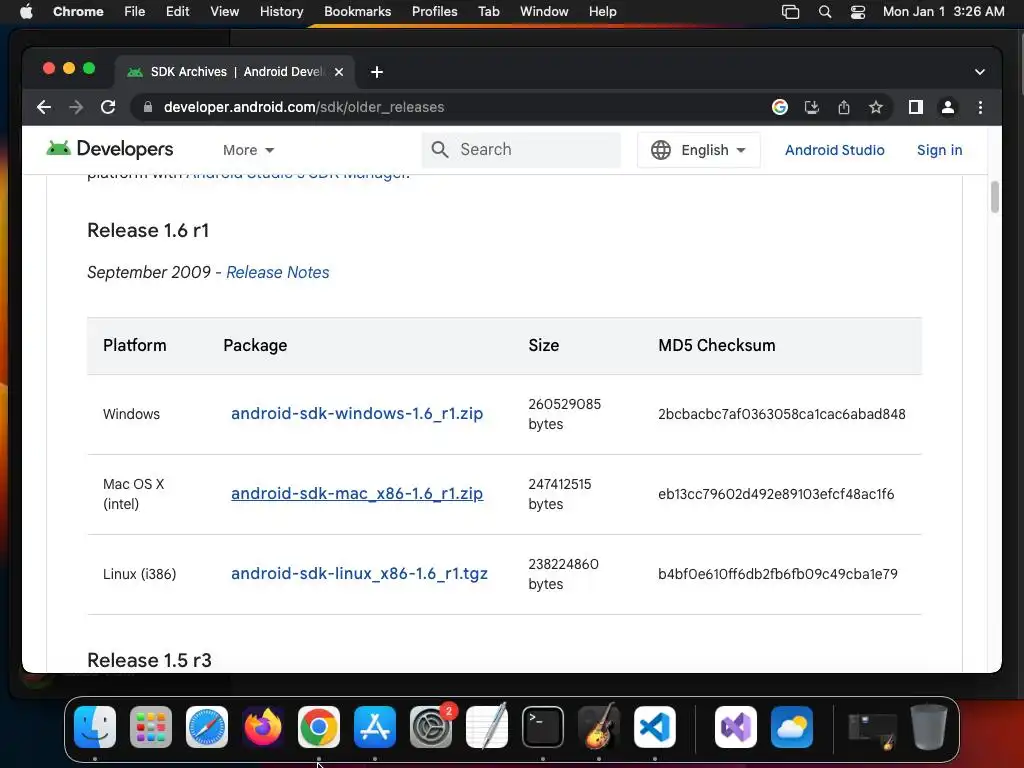The height and width of the screenshot is (768, 1024).
Task: Expand the More navigation dropdown
Action: coord(248,150)
